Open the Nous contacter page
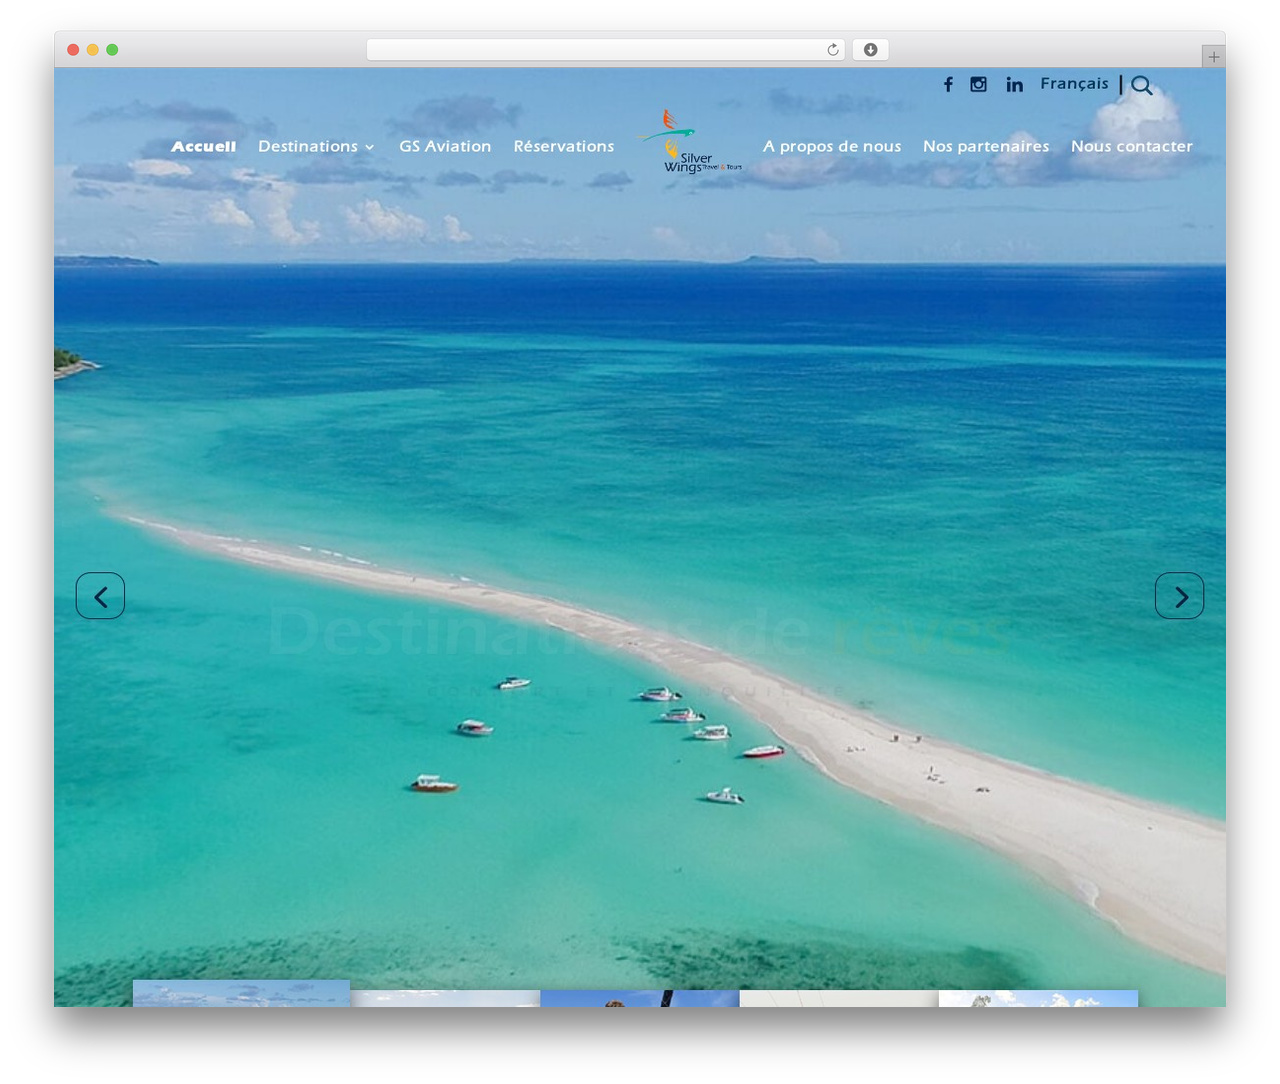Screen dimensions: 1280x1084 tap(1132, 146)
